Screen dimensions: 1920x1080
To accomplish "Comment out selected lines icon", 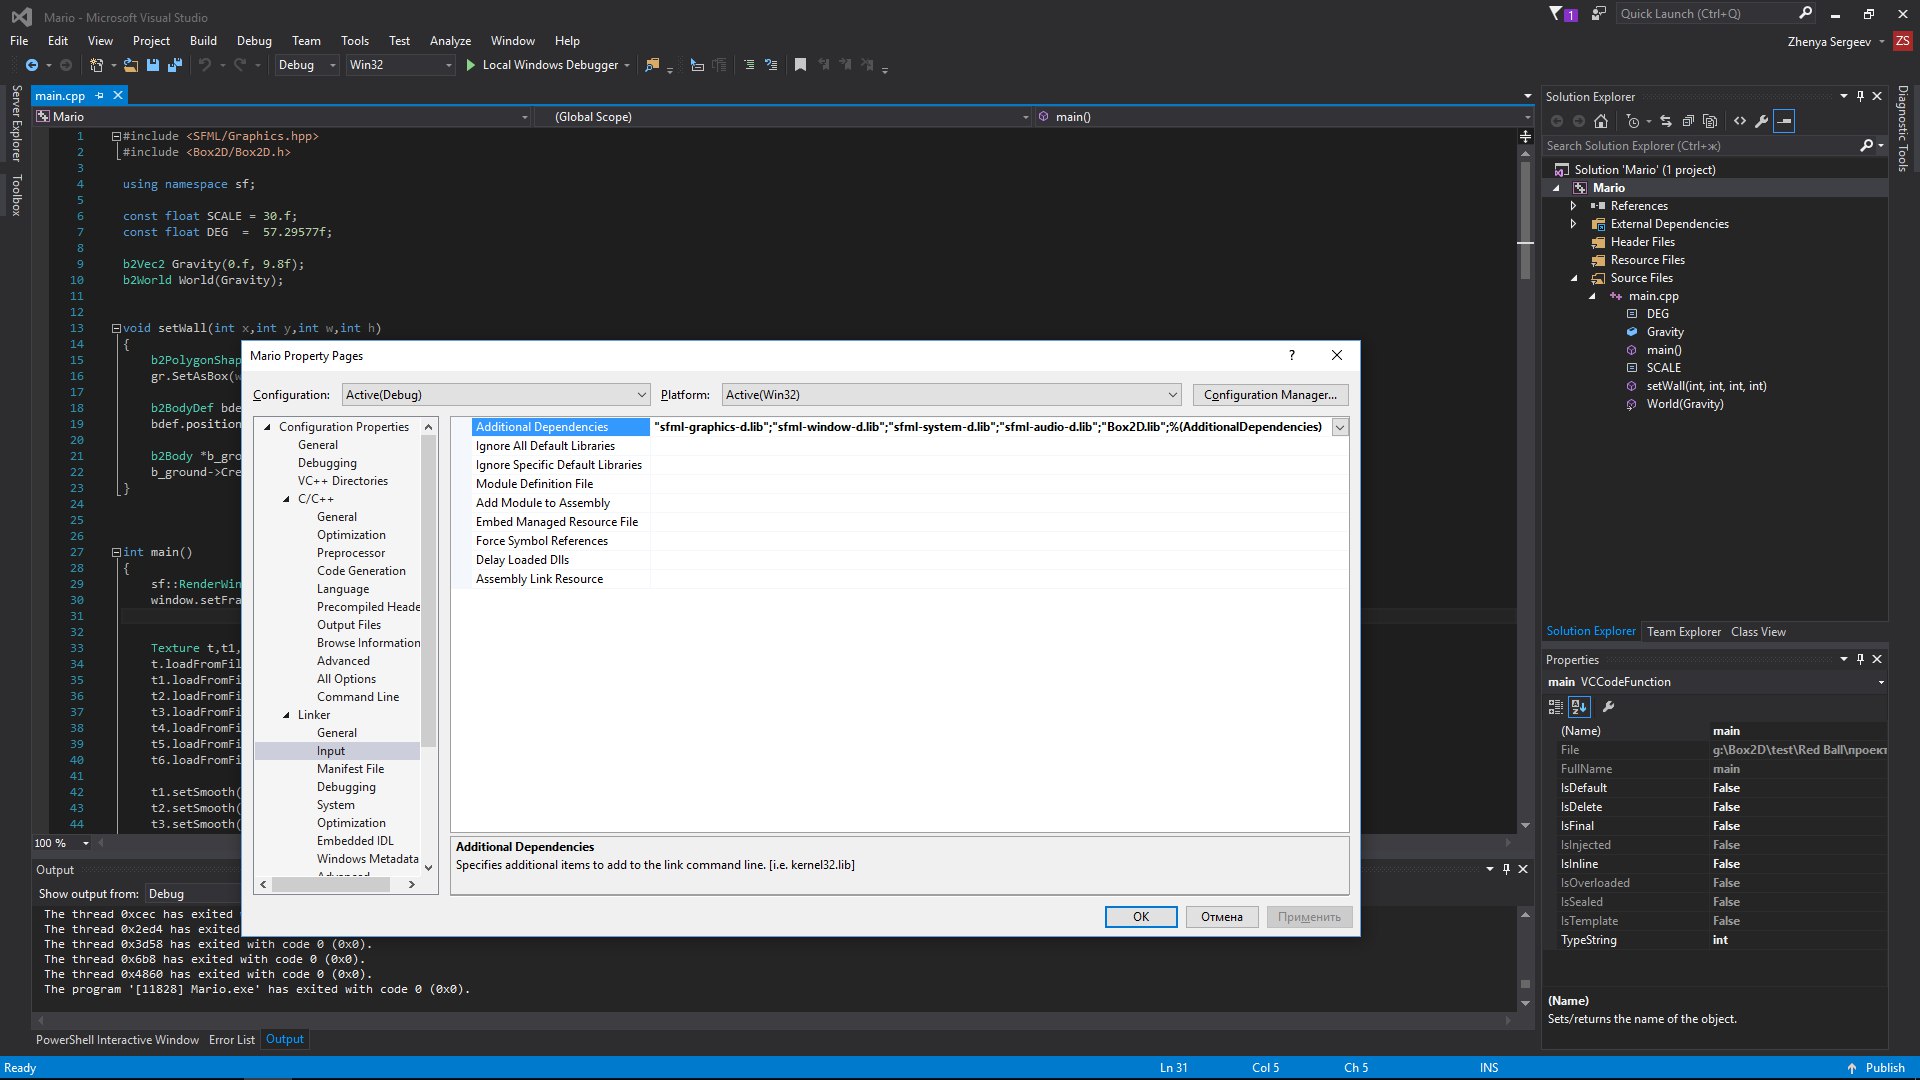I will (x=749, y=65).
